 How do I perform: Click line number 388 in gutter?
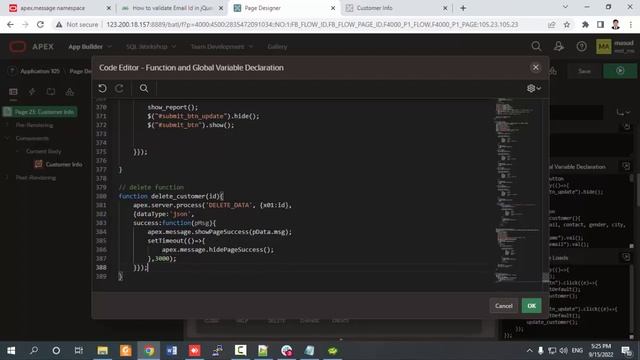tap(101, 267)
